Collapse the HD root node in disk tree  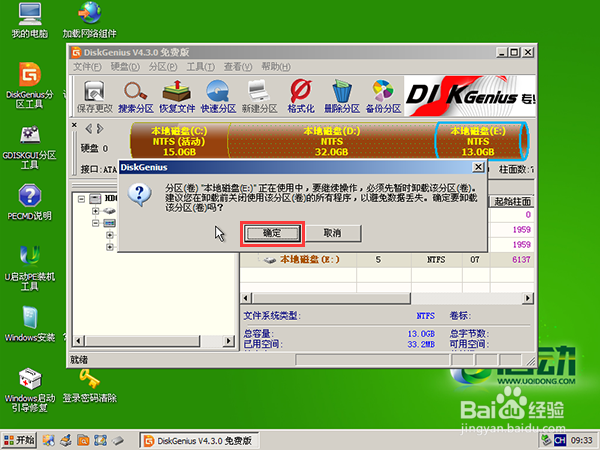click(81, 199)
